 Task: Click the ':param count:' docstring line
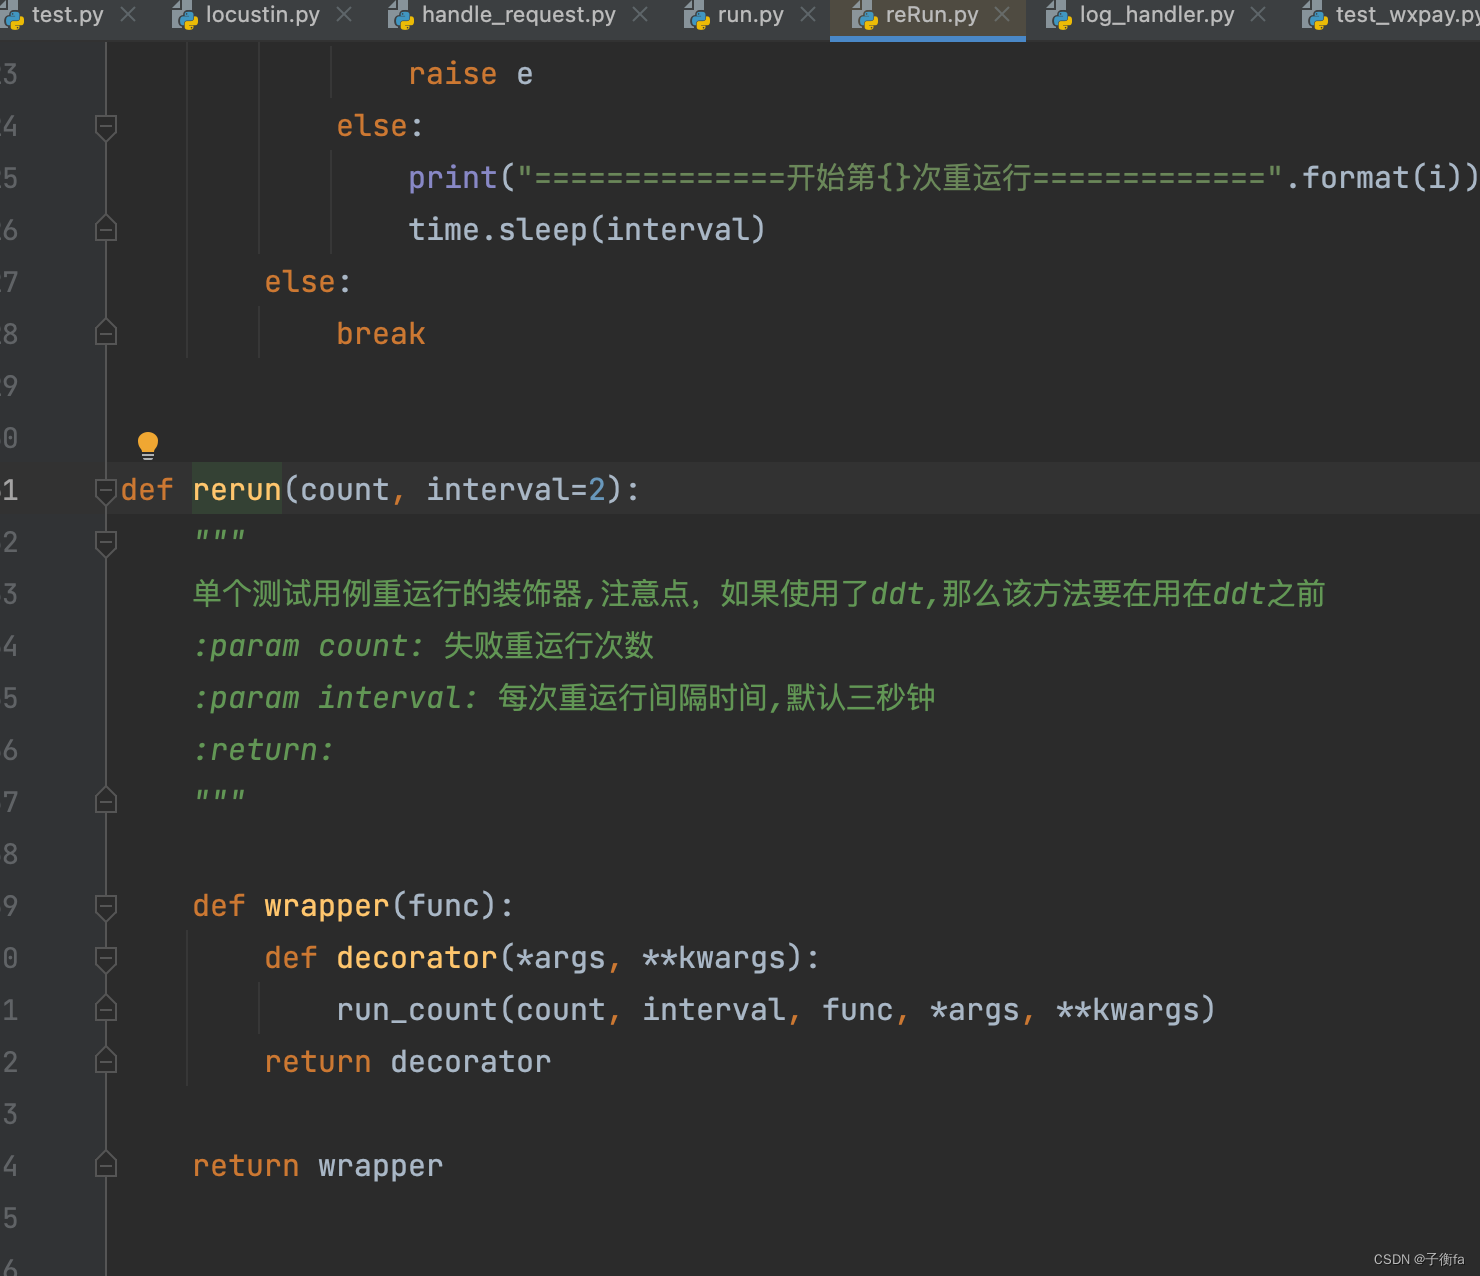[423, 646]
